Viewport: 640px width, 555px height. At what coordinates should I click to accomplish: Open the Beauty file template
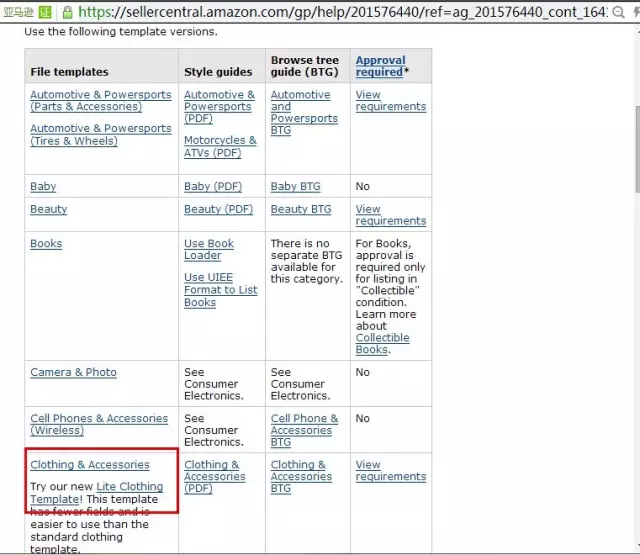[x=49, y=209]
